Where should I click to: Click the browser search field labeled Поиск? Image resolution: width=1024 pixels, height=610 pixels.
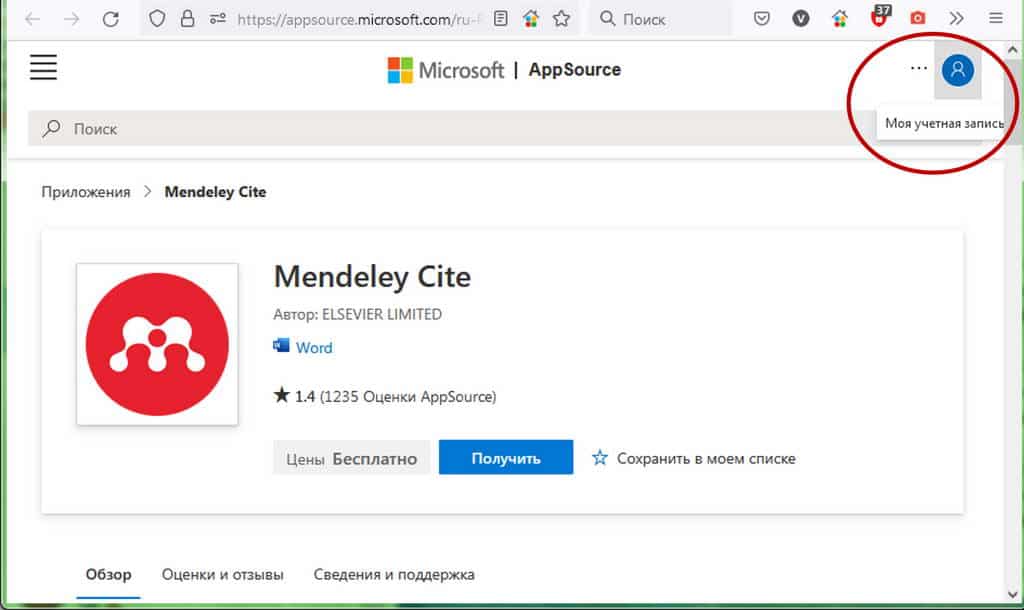click(x=661, y=19)
